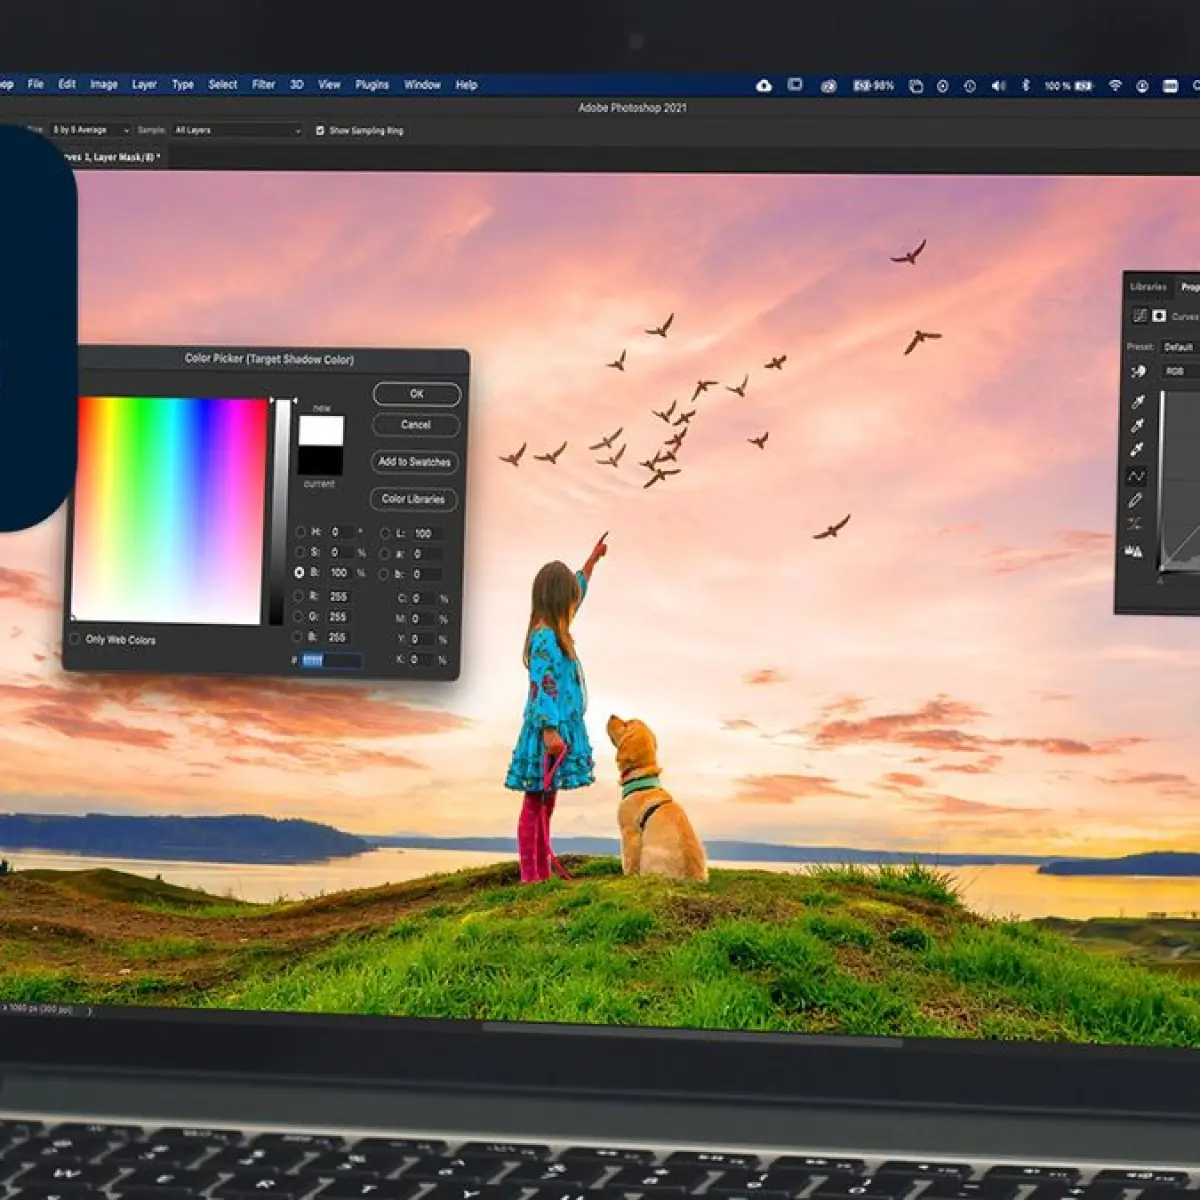1200x1200 pixels.
Task: Click the H hue value field
Action: pos(340,533)
